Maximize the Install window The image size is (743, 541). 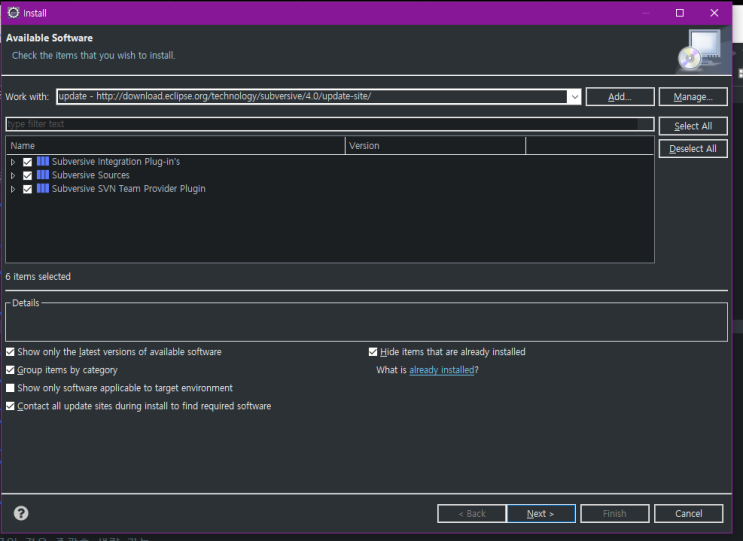(680, 13)
